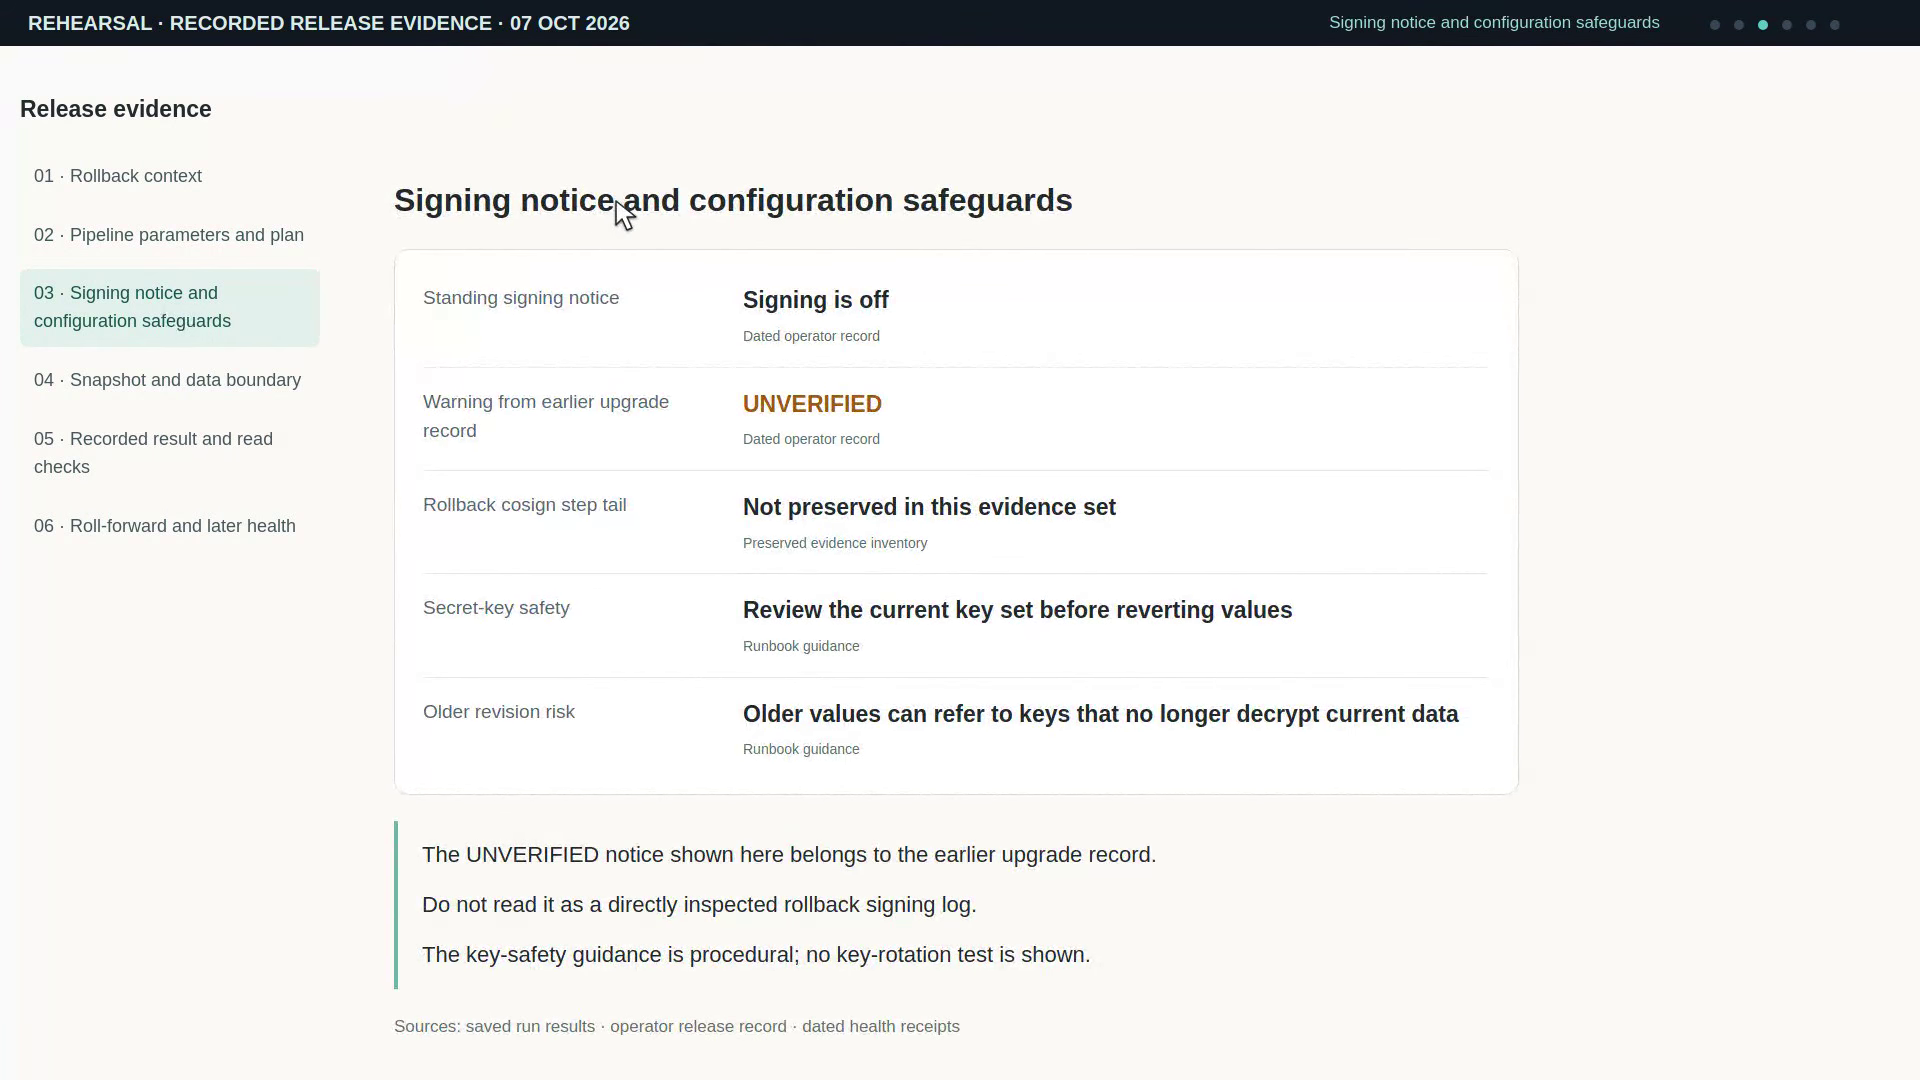Click 'Dated operator record' under UNVERIFIED
This screenshot has height=1080, width=1920.
pos(811,439)
